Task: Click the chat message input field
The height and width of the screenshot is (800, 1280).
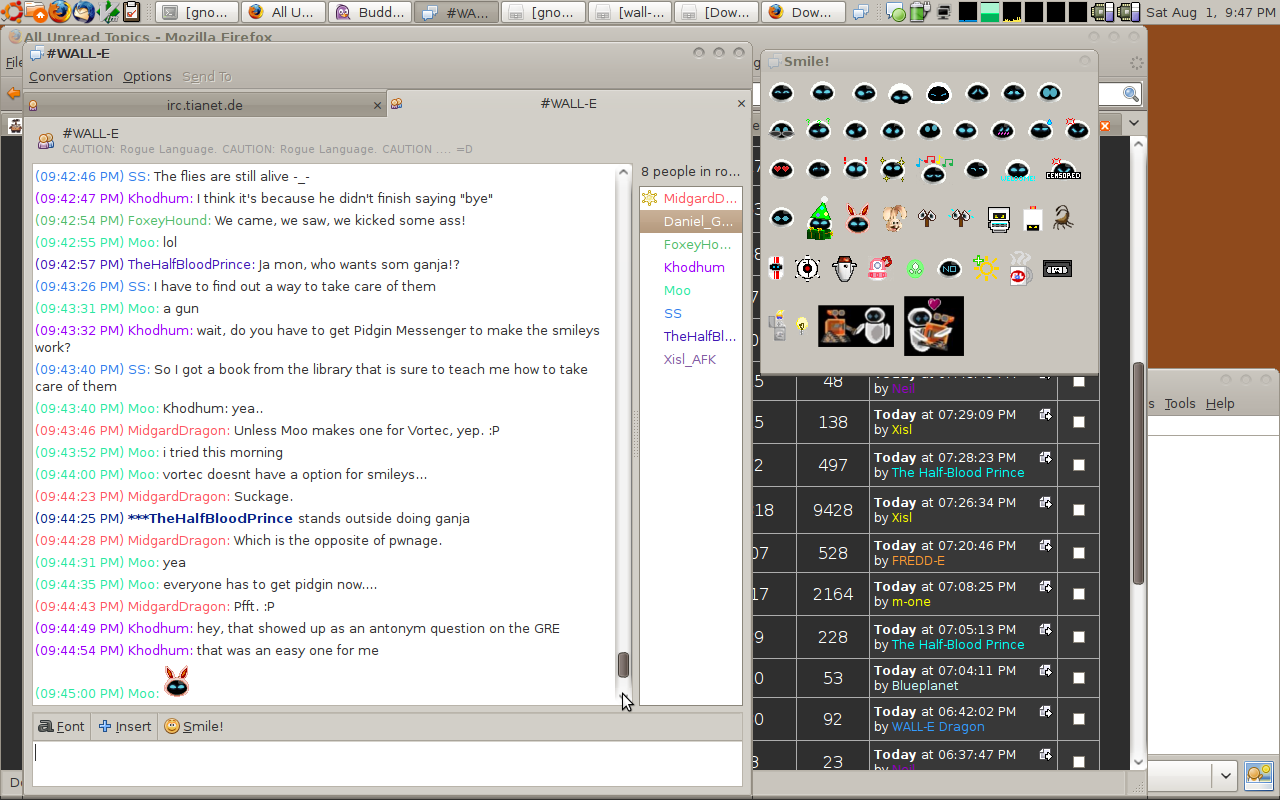Action: 388,762
